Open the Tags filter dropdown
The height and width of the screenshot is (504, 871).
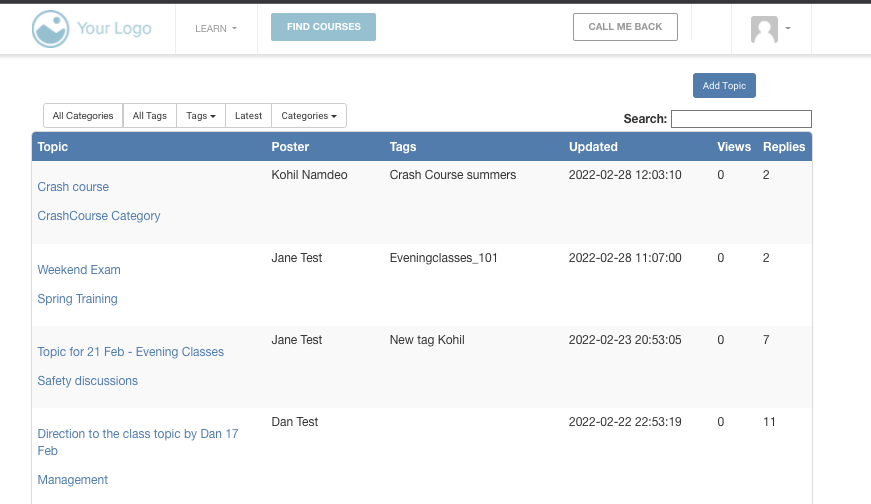click(201, 116)
